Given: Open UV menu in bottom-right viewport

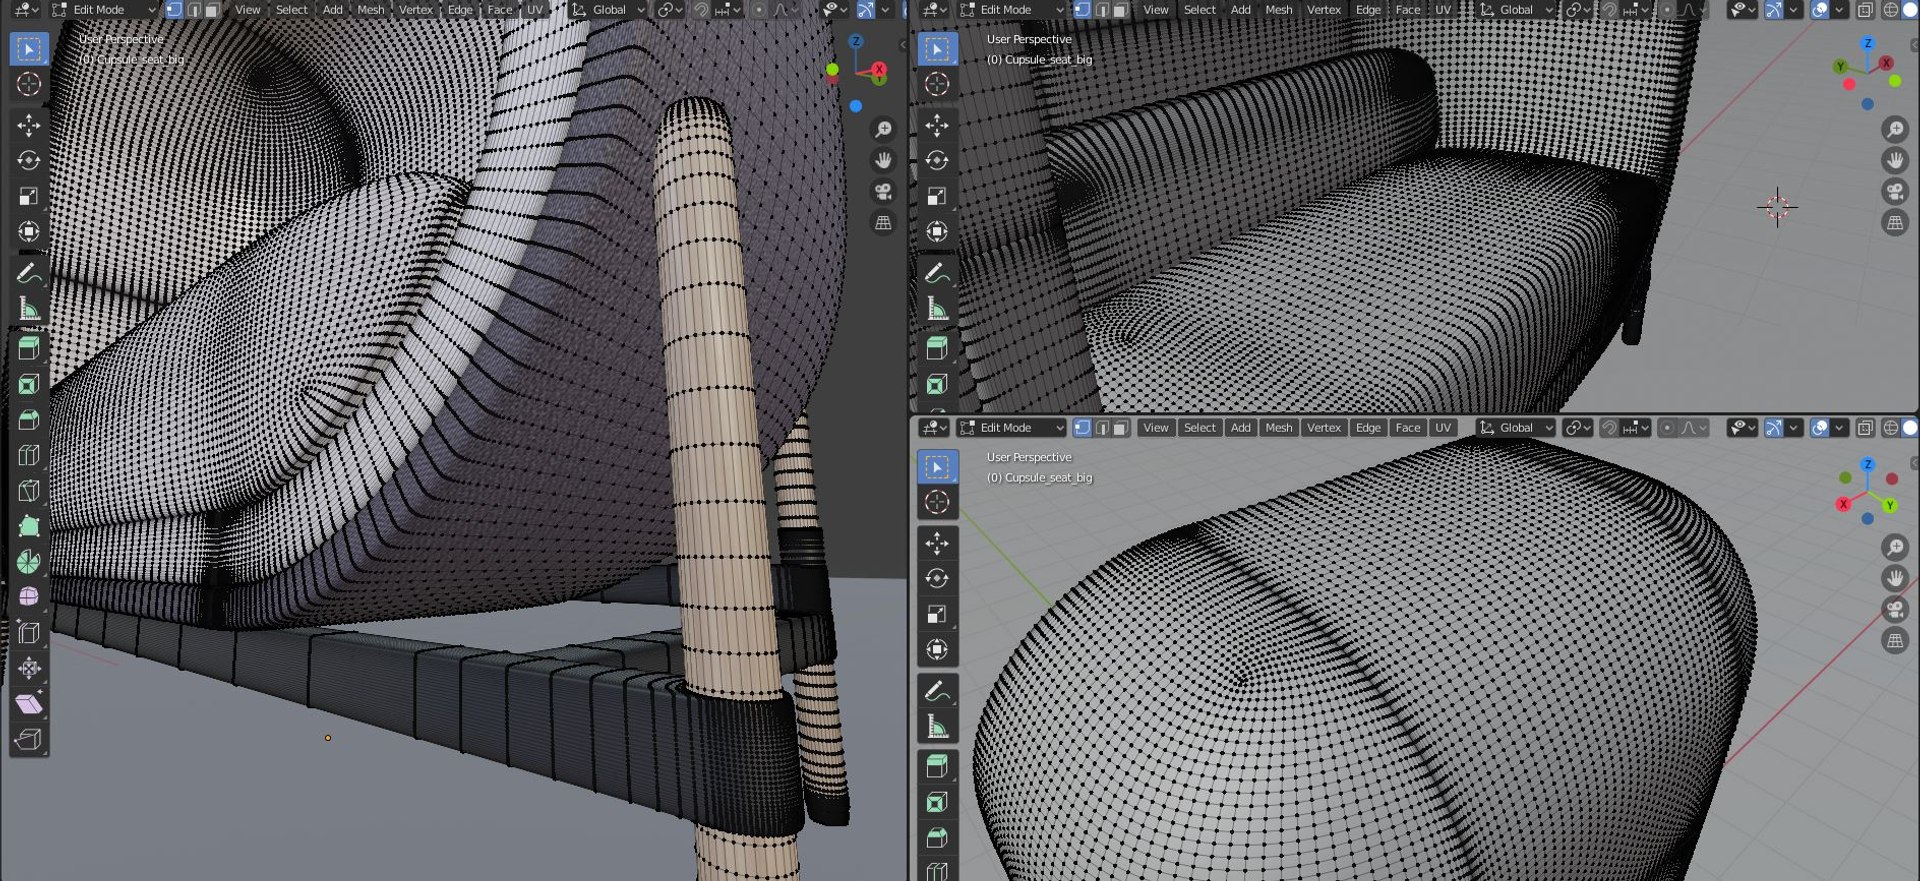Looking at the screenshot, I should 1443,428.
